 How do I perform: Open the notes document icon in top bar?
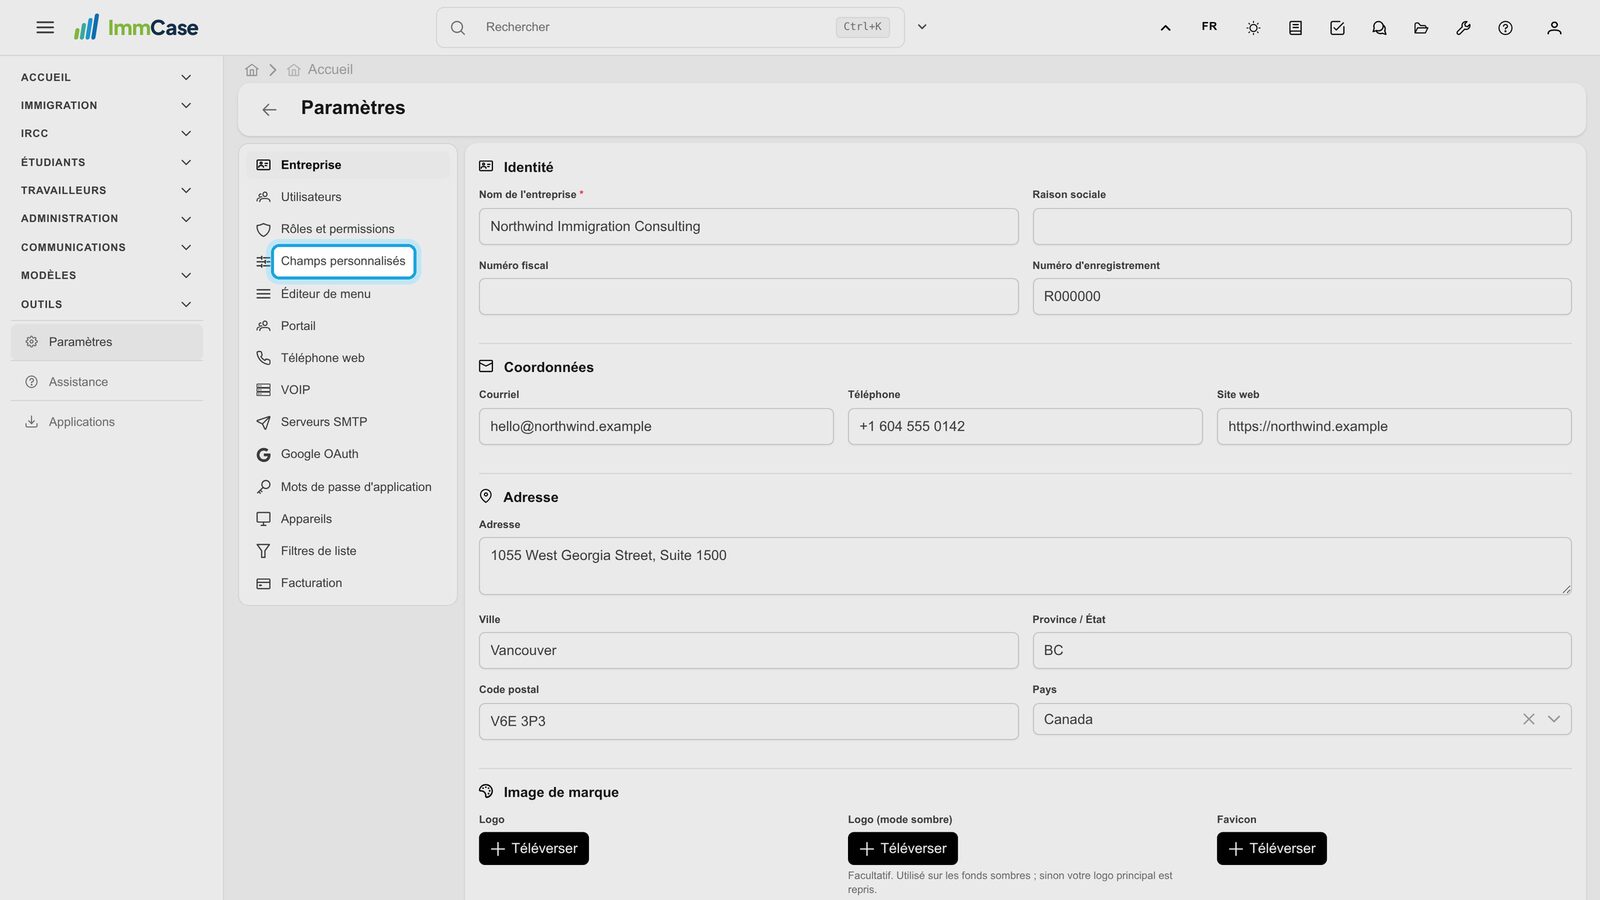1295,28
